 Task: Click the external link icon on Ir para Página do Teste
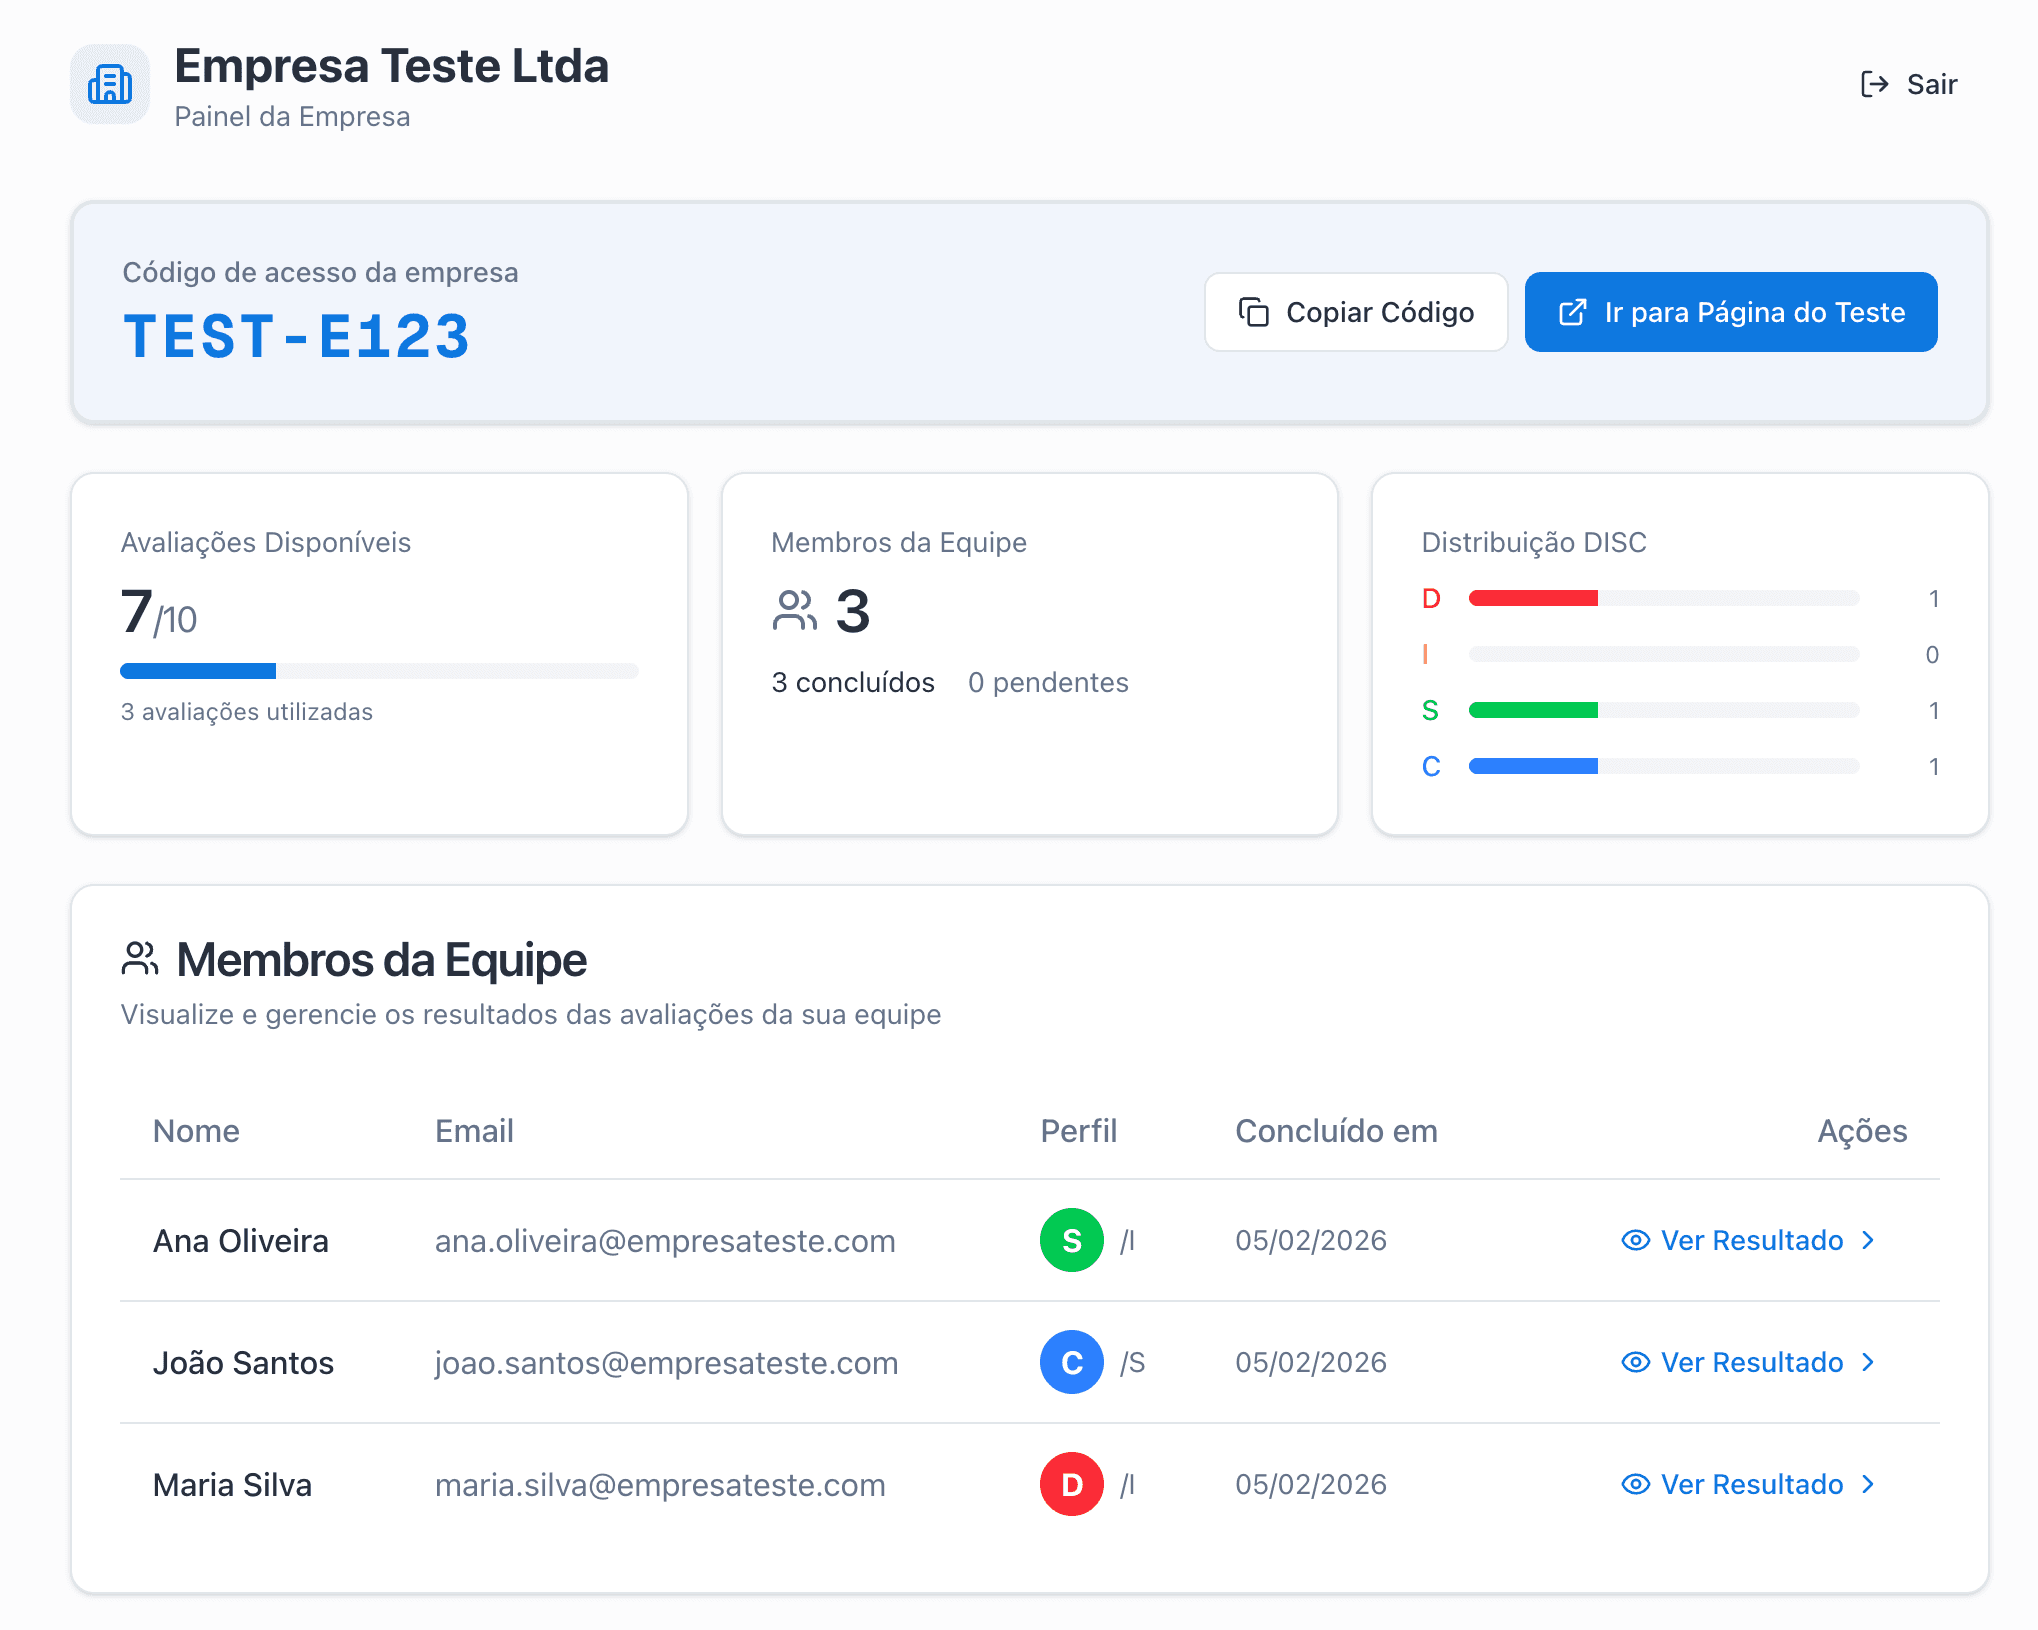[x=1573, y=311]
